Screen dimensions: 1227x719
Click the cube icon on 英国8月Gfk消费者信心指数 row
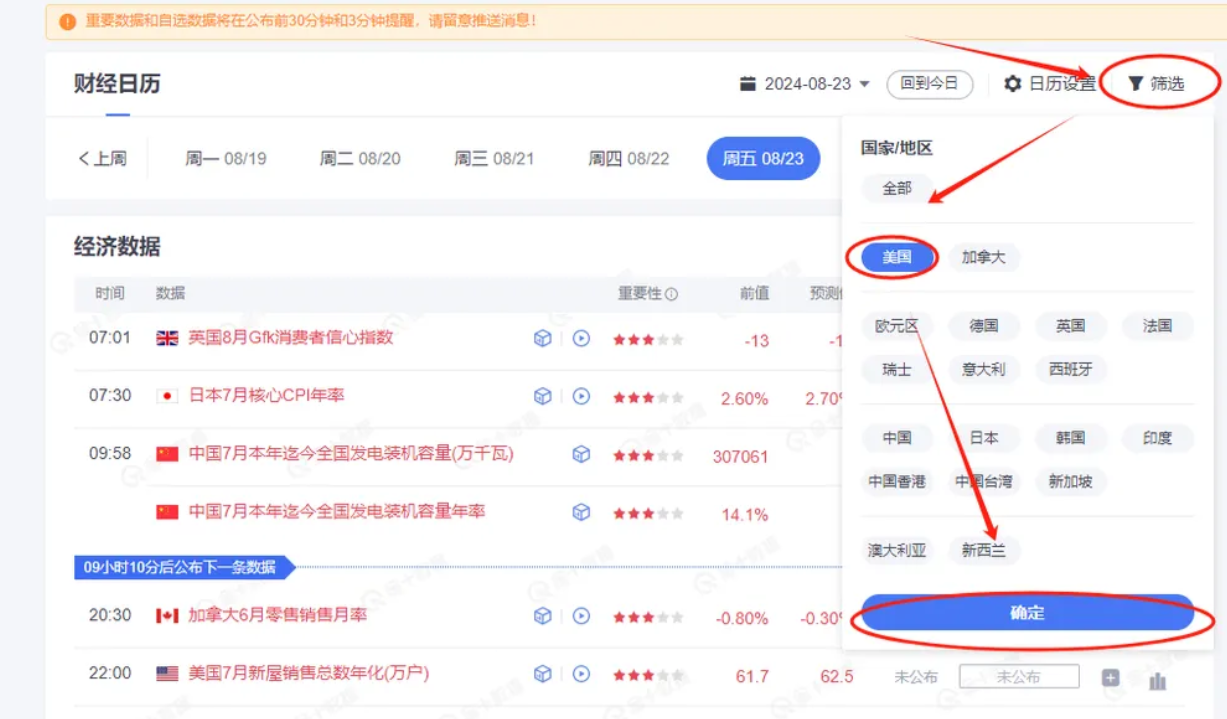point(542,338)
